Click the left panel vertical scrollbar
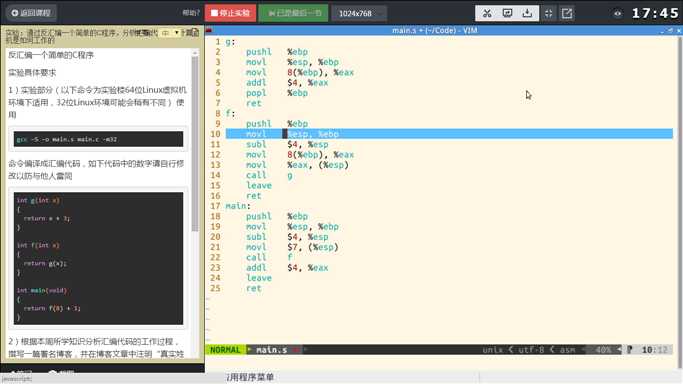The height and width of the screenshot is (384, 683). [x=195, y=144]
